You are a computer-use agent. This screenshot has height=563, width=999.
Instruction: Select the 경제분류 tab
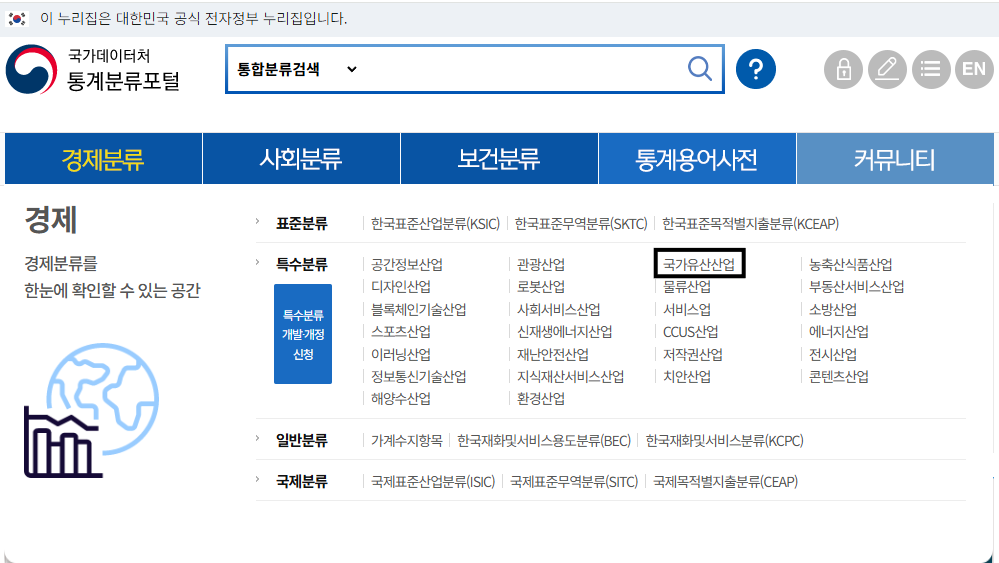tap(103, 159)
